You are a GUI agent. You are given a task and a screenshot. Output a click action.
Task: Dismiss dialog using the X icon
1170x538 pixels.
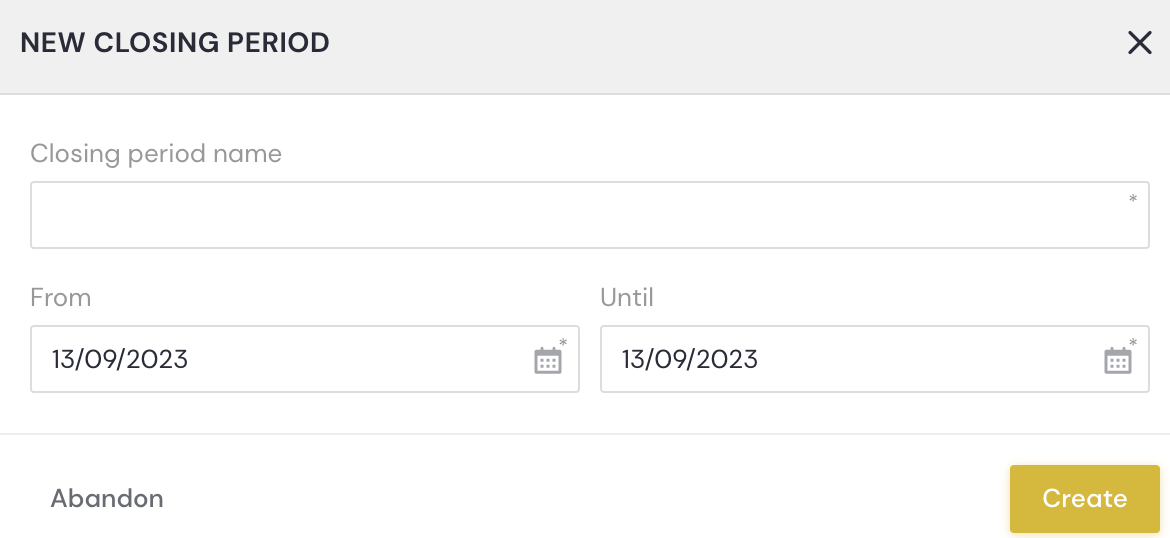1140,43
